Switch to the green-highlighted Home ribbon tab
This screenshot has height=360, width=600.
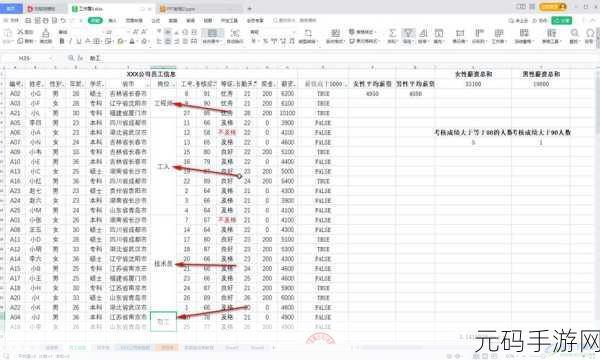click(95, 20)
